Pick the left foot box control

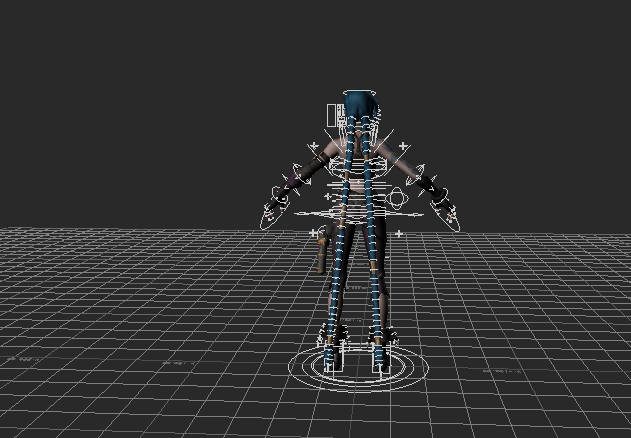pos(334,358)
